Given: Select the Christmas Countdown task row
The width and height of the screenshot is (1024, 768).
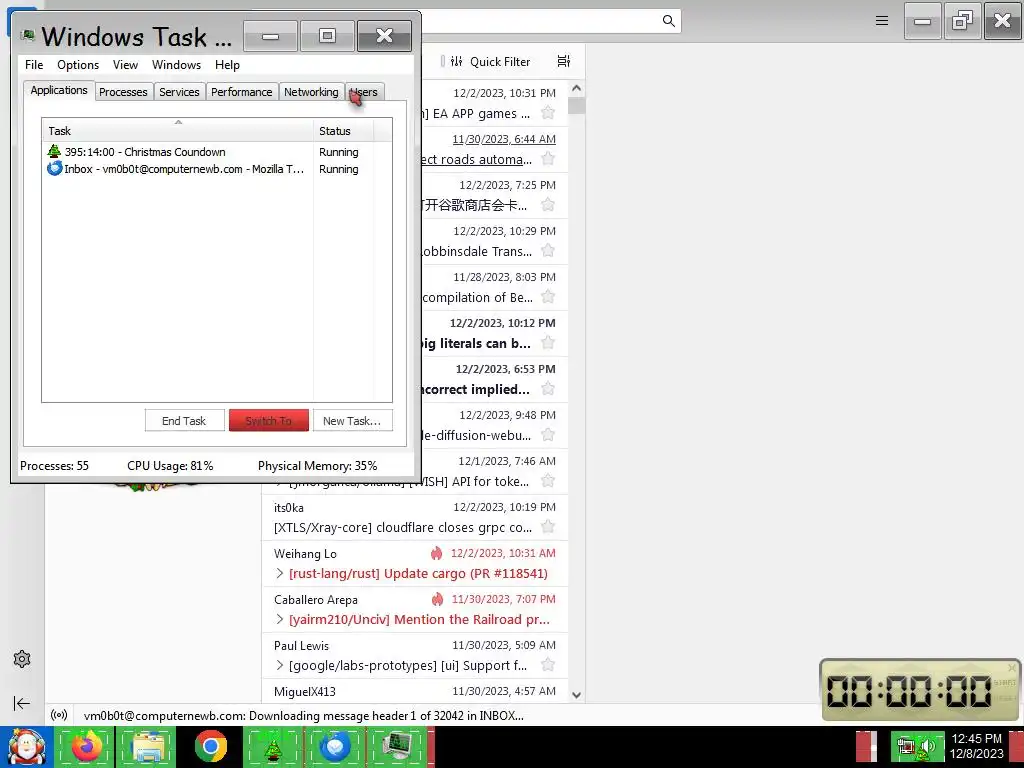Looking at the screenshot, I should coord(217,152).
